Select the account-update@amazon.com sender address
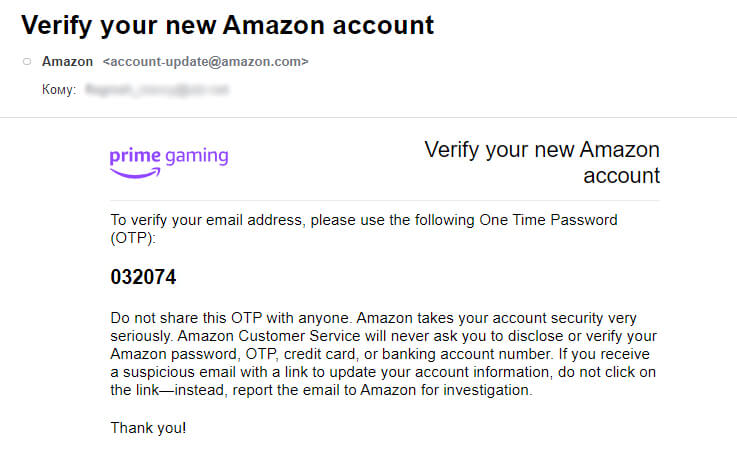This screenshot has height=470, width=737. pos(205,62)
